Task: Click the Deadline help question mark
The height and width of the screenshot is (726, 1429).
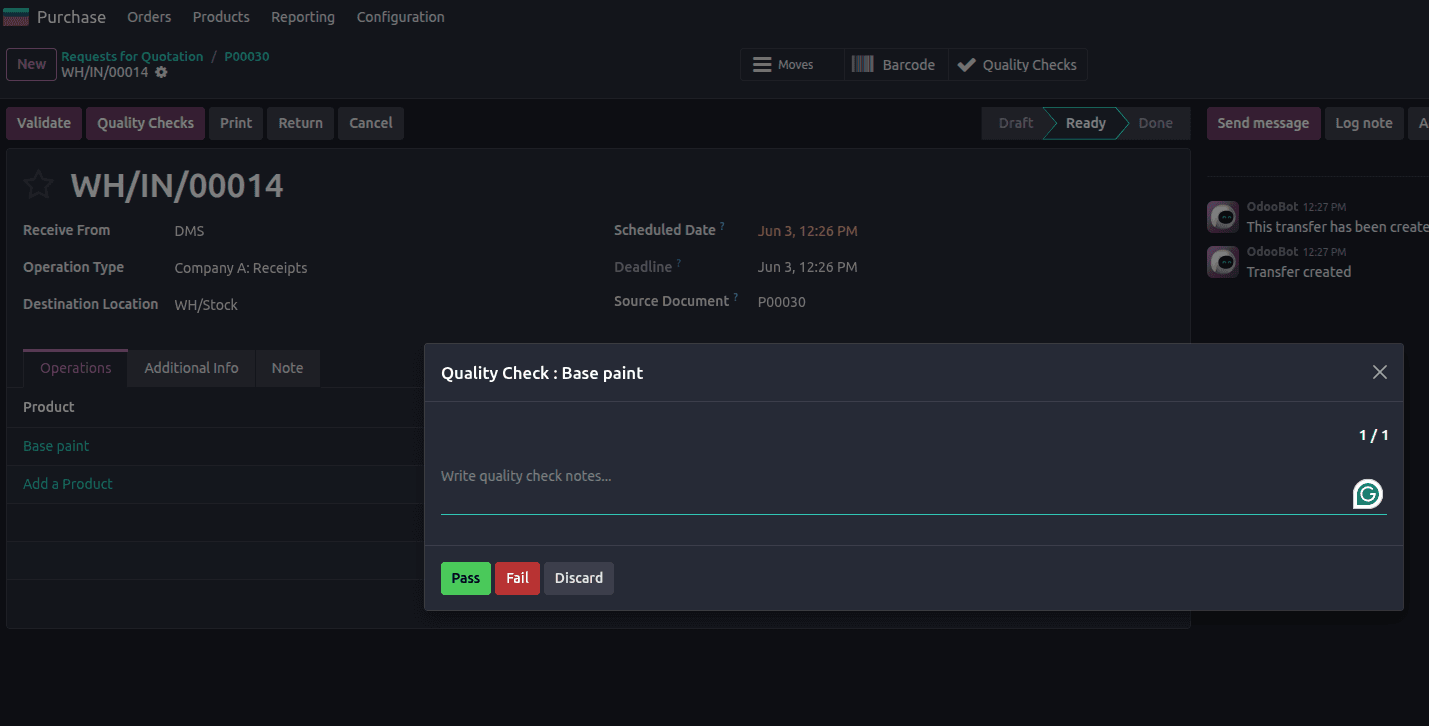Action: [678, 263]
